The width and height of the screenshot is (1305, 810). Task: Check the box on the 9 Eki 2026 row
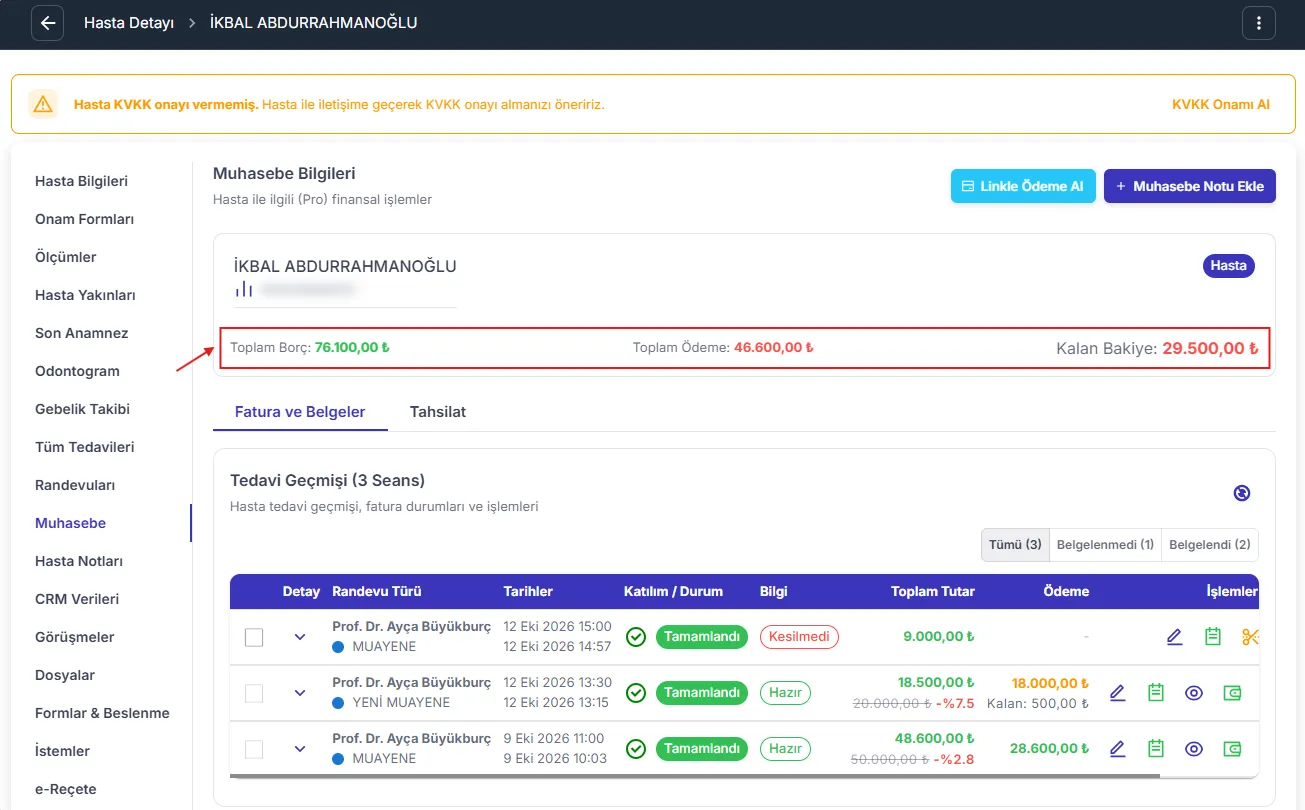point(254,749)
